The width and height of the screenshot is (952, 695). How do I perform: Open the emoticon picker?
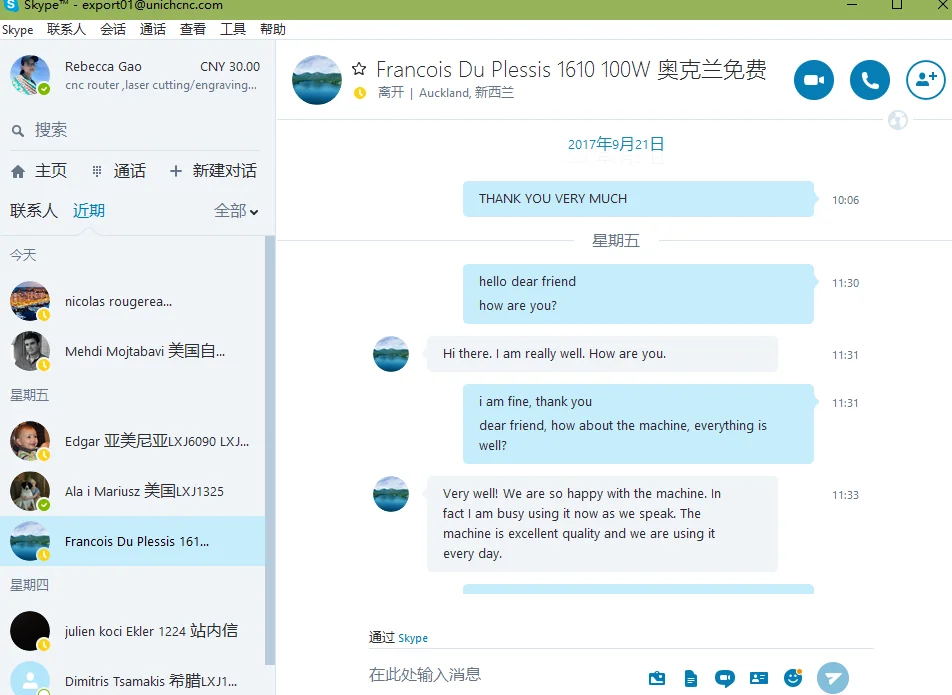tap(793, 677)
